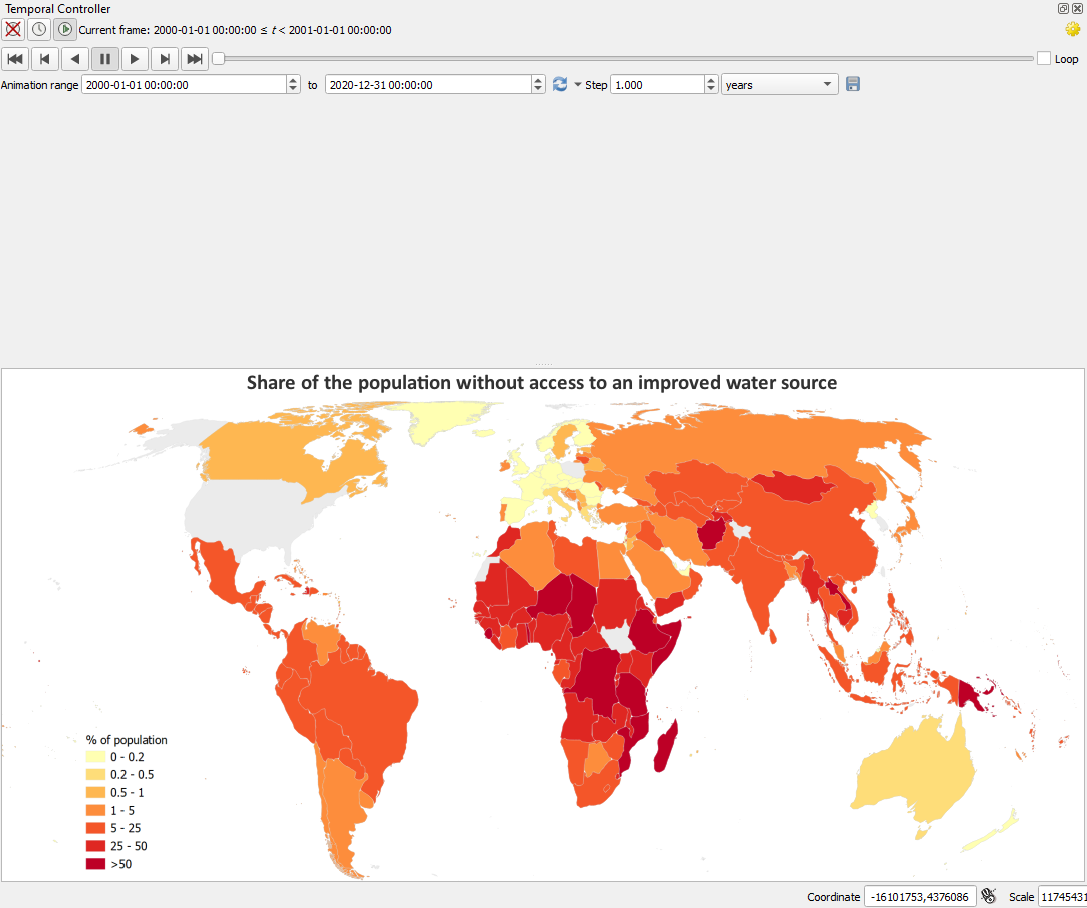The image size is (1087, 908).
Task: Close the Temporal Controller panel
Action: [x=1077, y=8]
